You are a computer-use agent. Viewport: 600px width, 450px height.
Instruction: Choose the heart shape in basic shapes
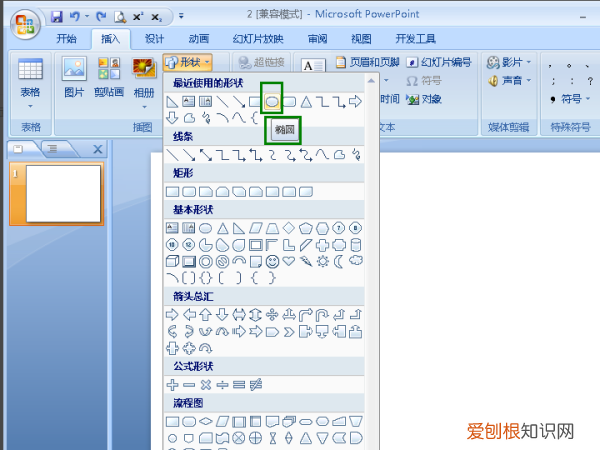(x=289, y=261)
